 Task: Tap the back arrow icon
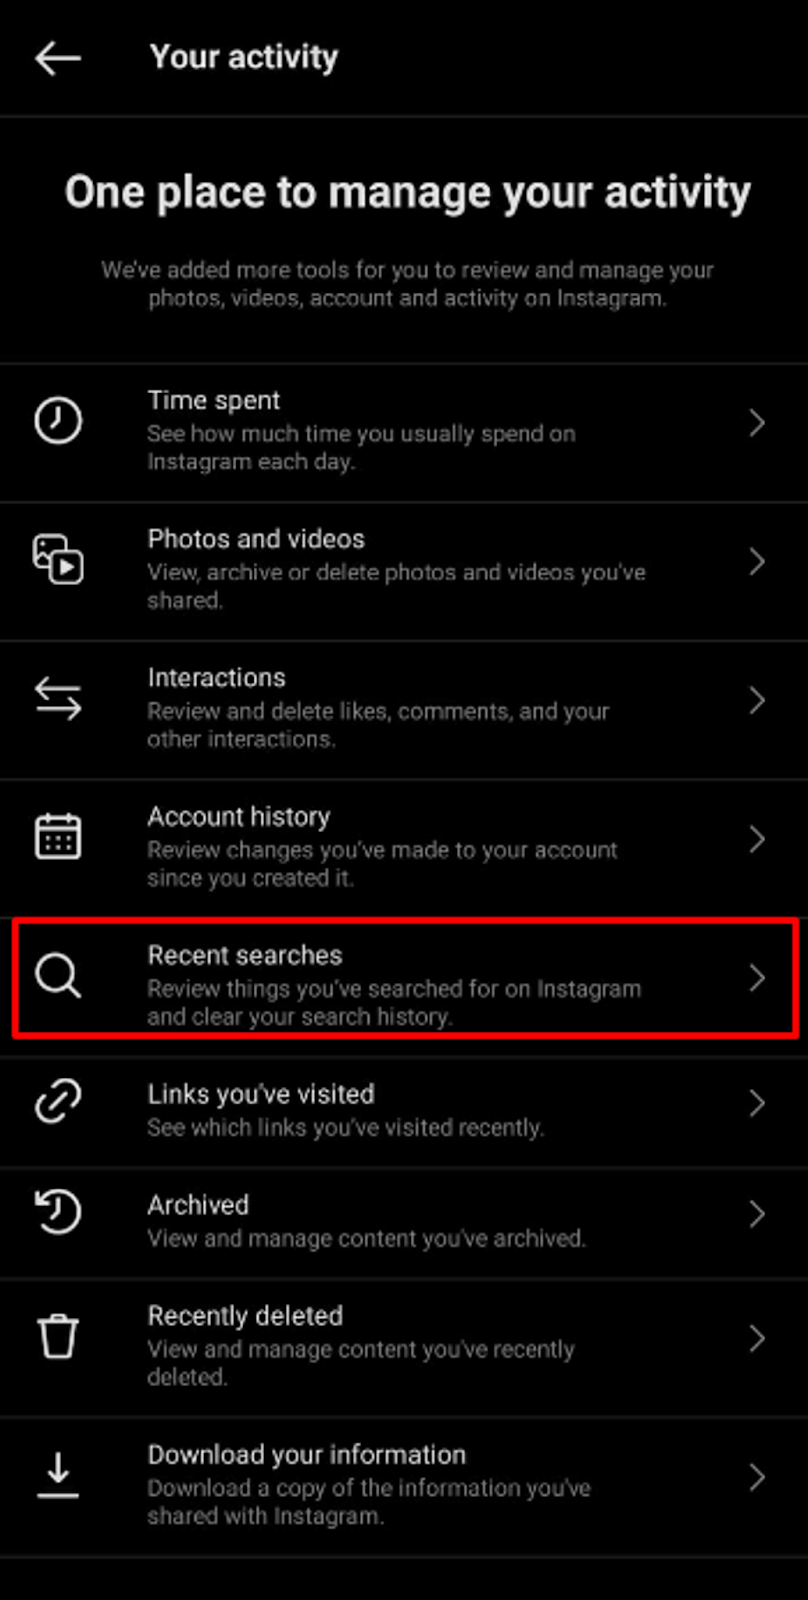(x=58, y=58)
